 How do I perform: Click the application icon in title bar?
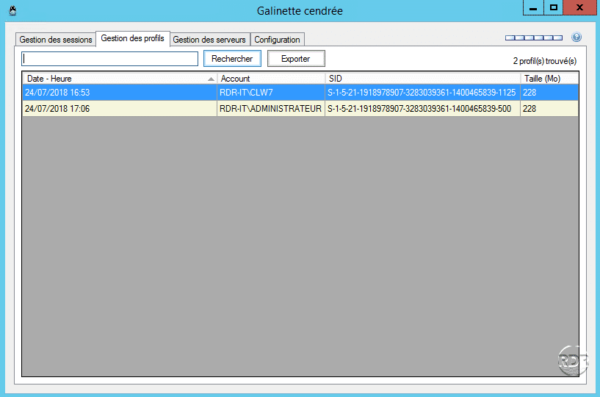coord(13,10)
